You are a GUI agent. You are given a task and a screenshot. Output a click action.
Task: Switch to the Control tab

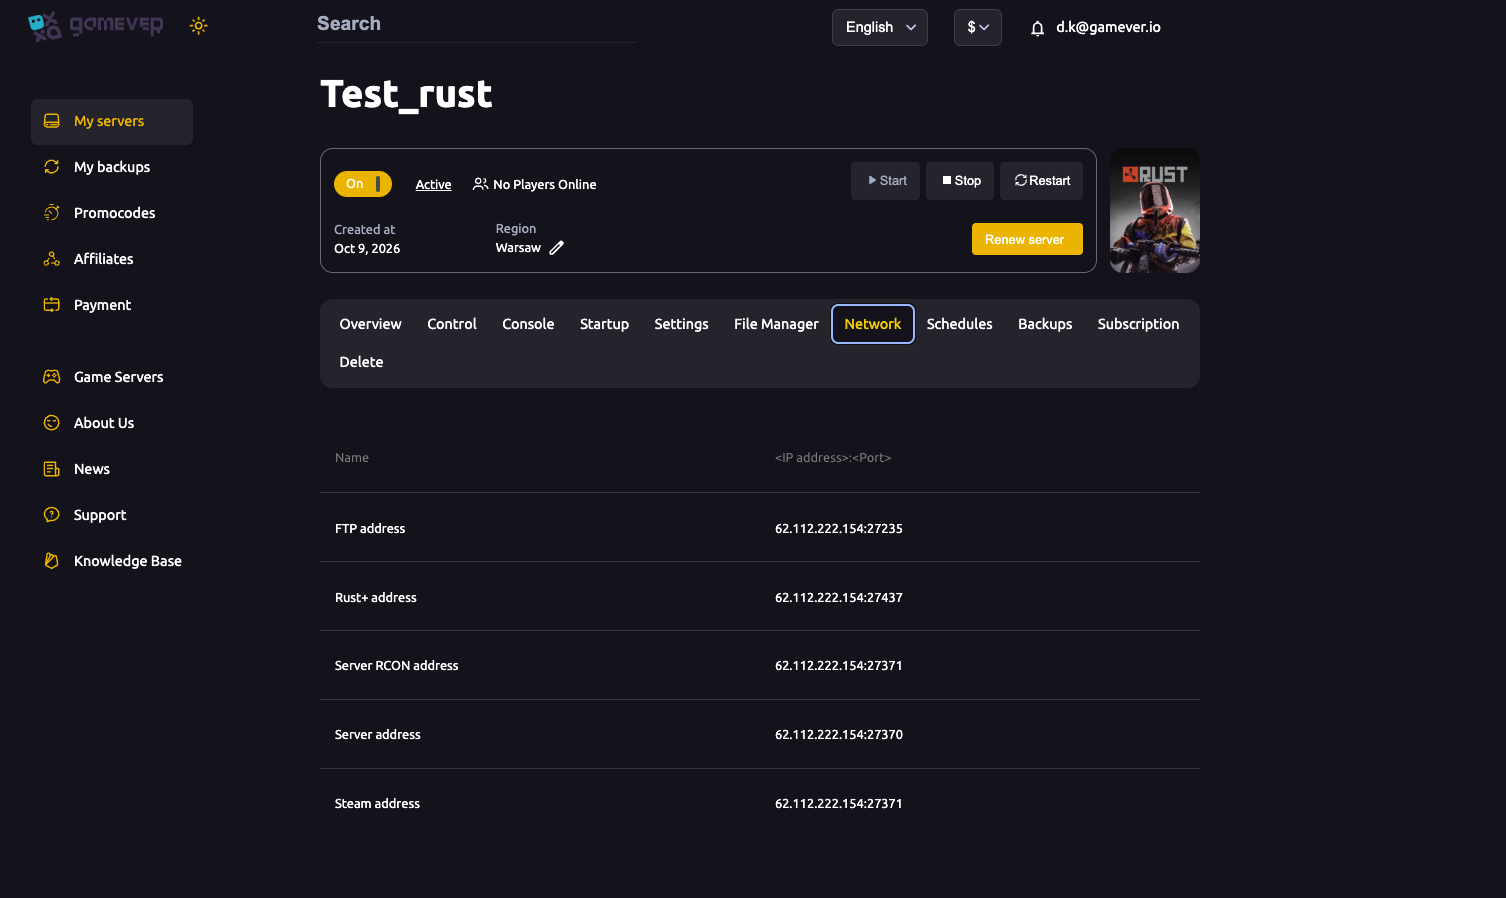452,324
